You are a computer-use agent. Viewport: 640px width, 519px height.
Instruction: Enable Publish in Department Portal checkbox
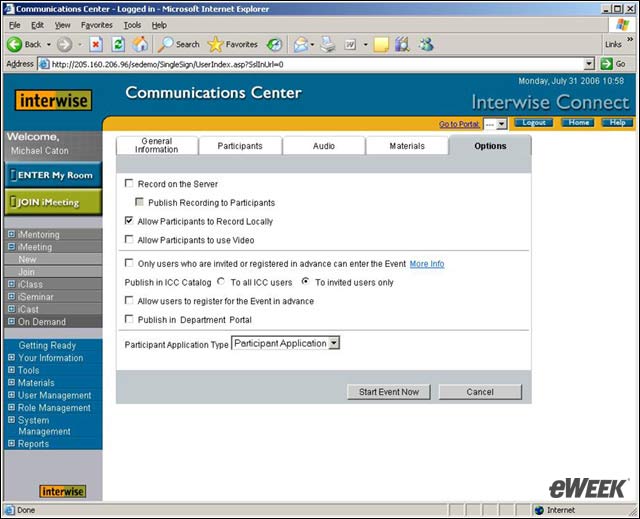click(129, 319)
